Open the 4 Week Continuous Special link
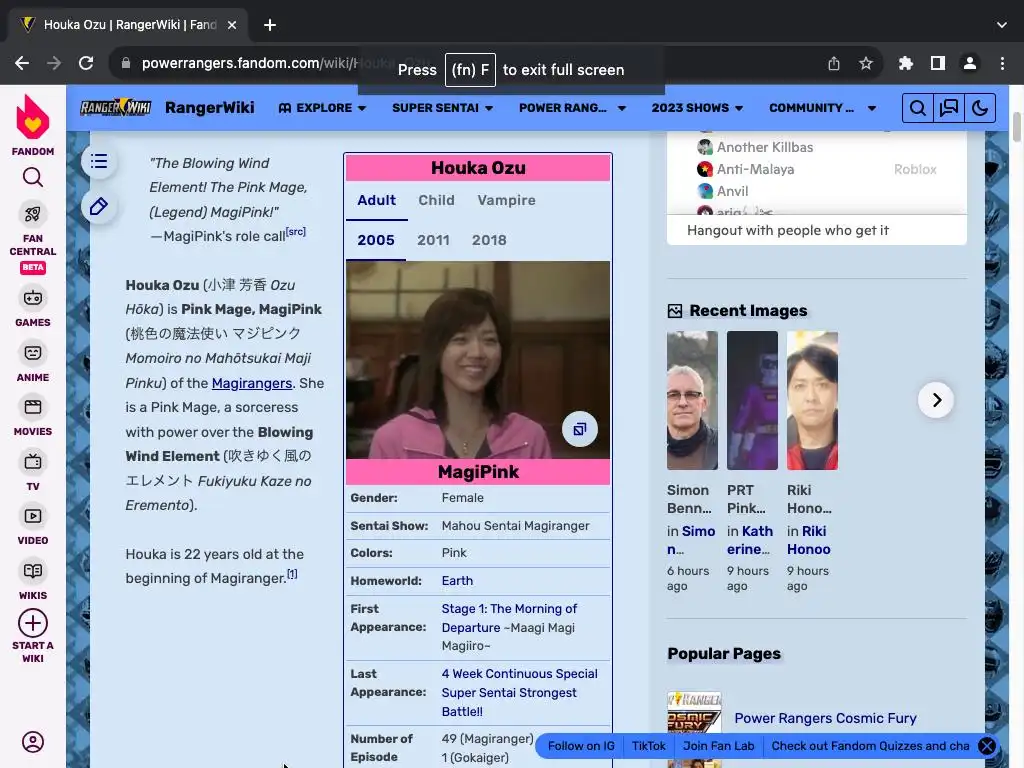Viewport: 1024px width, 768px height. (x=519, y=692)
